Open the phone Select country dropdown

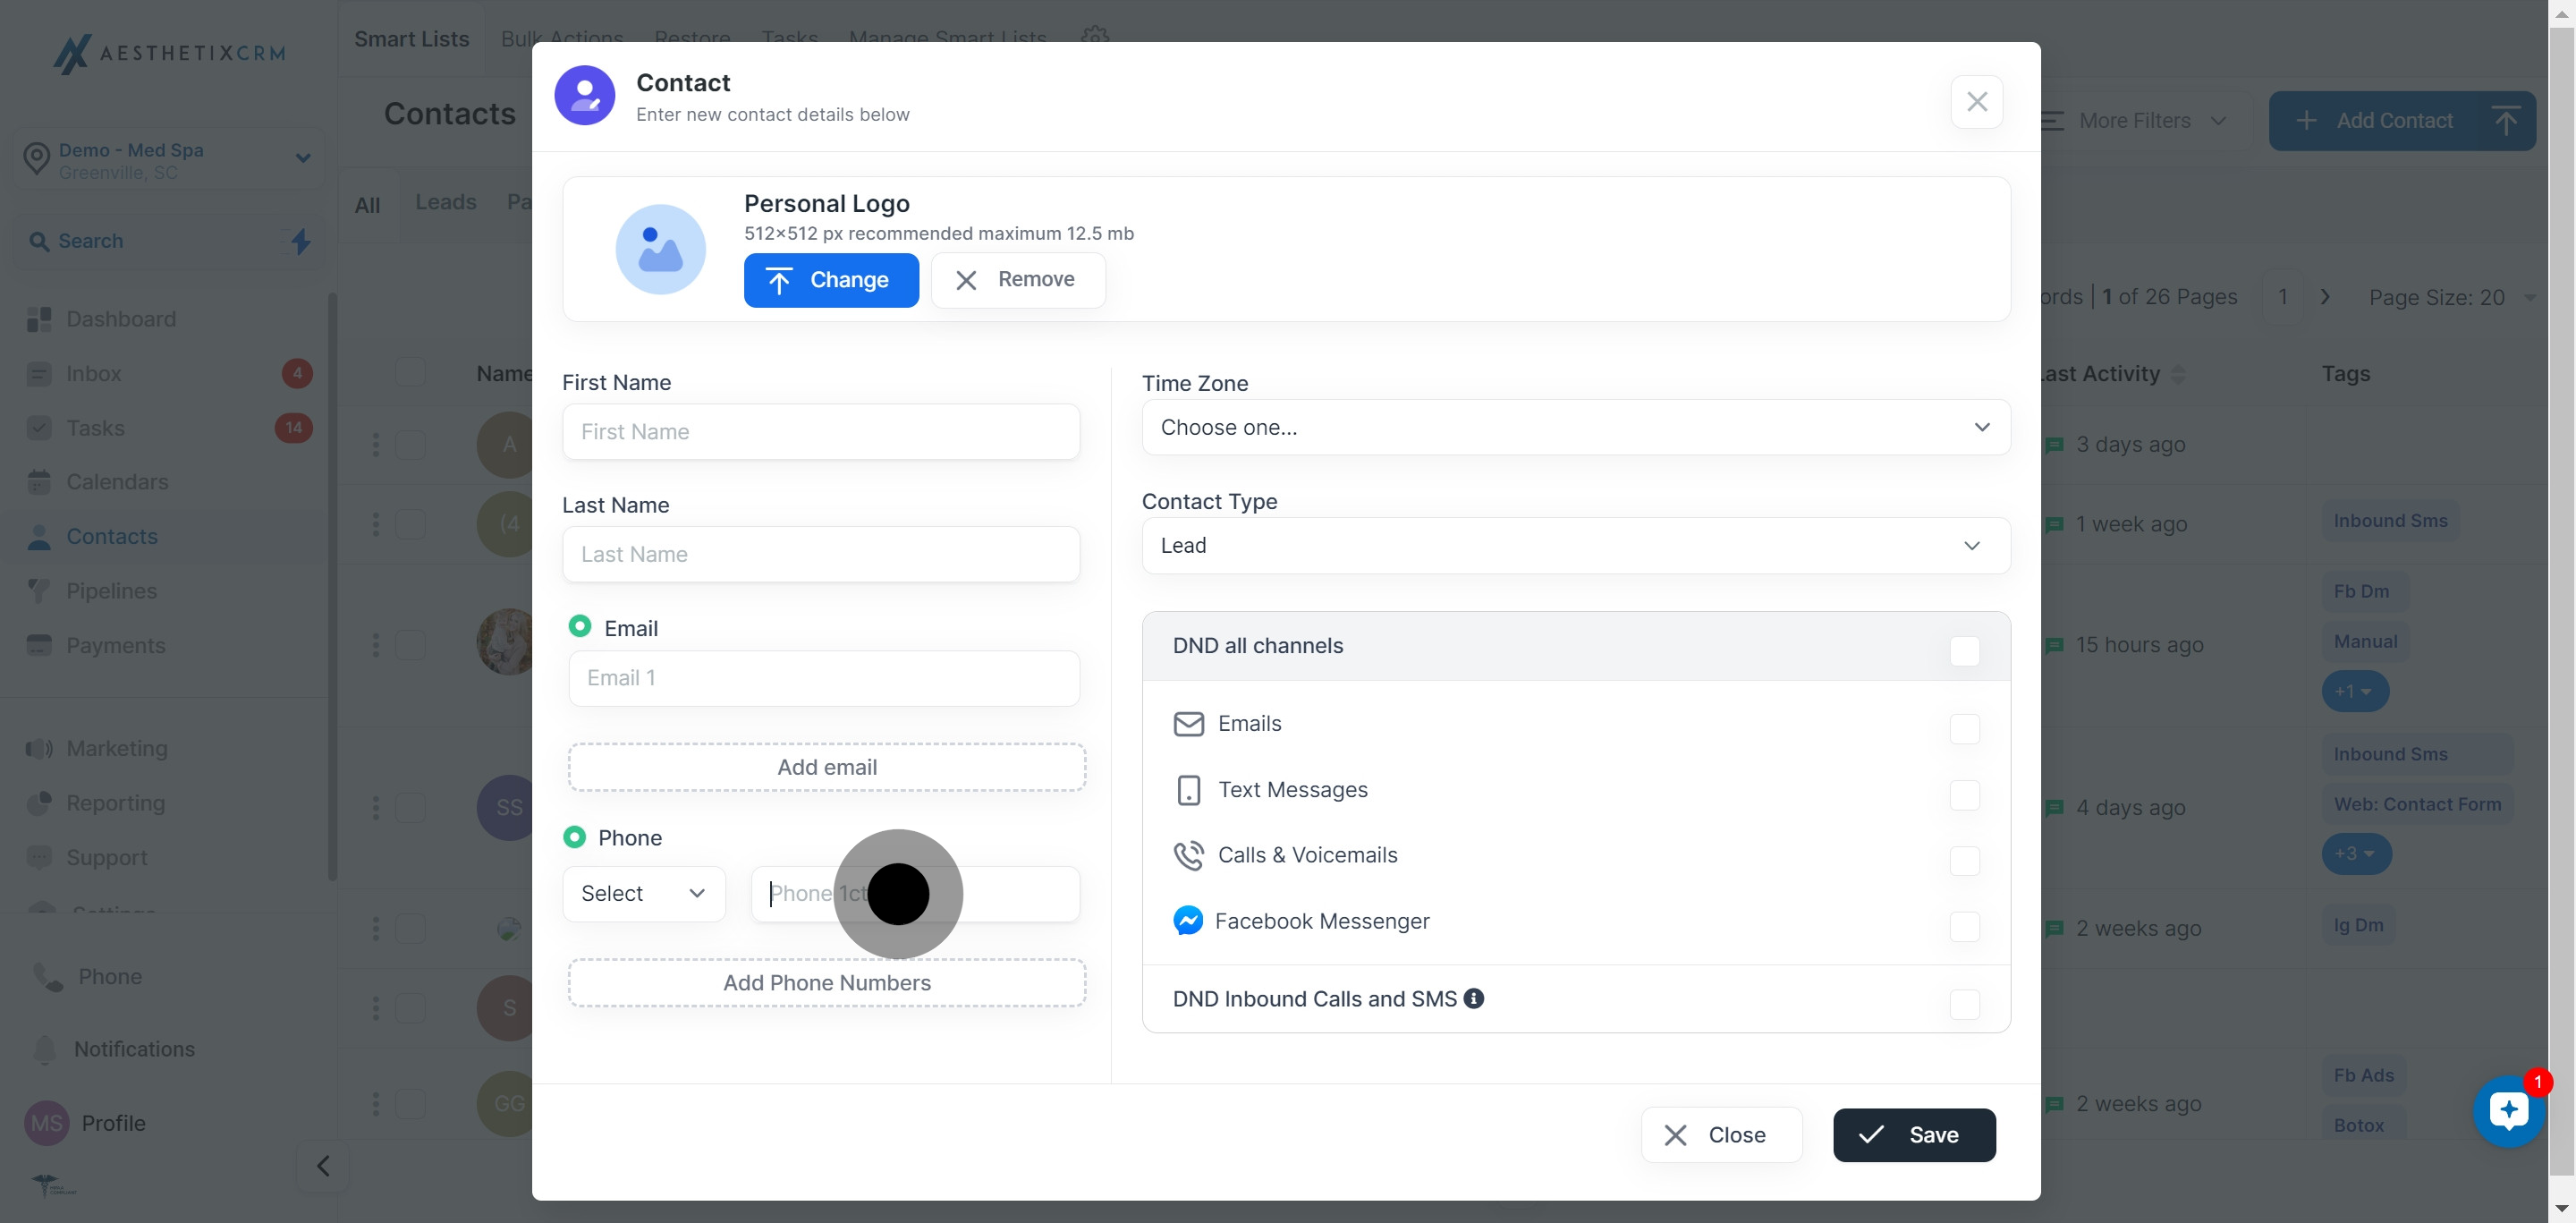tap(643, 893)
